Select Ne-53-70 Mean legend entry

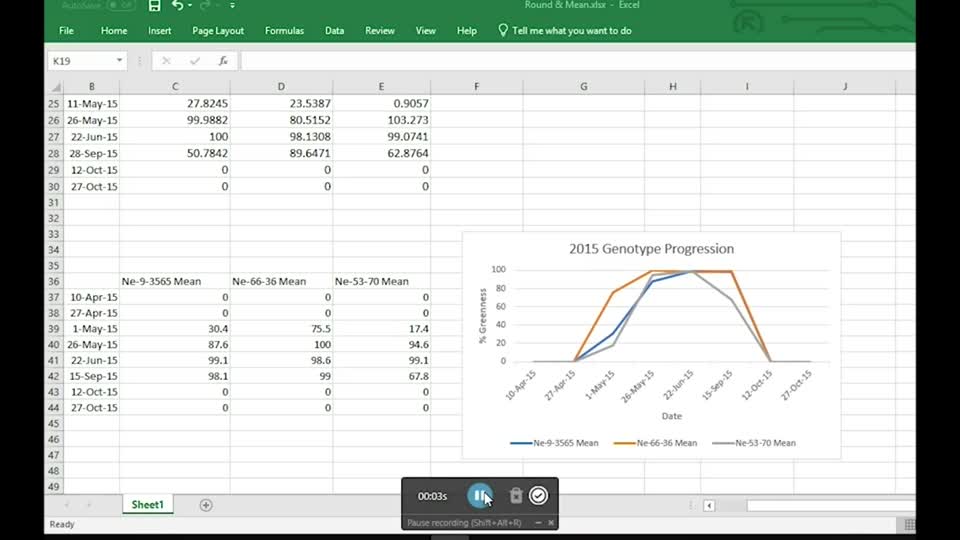[754, 443]
